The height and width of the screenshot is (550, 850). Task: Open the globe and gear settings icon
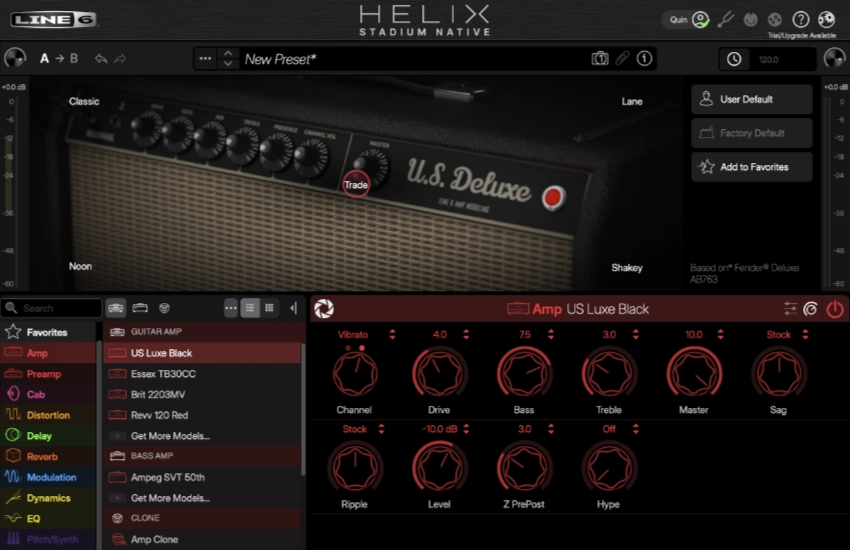[826, 20]
